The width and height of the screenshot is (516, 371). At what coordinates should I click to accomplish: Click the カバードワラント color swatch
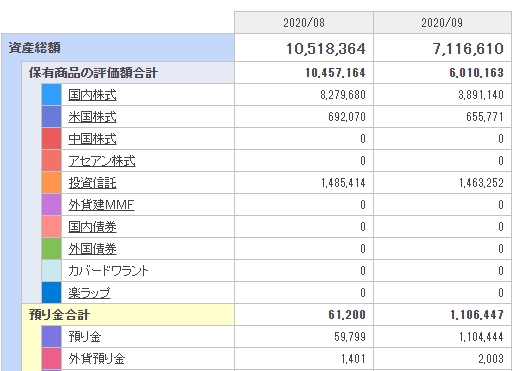[x=52, y=271]
